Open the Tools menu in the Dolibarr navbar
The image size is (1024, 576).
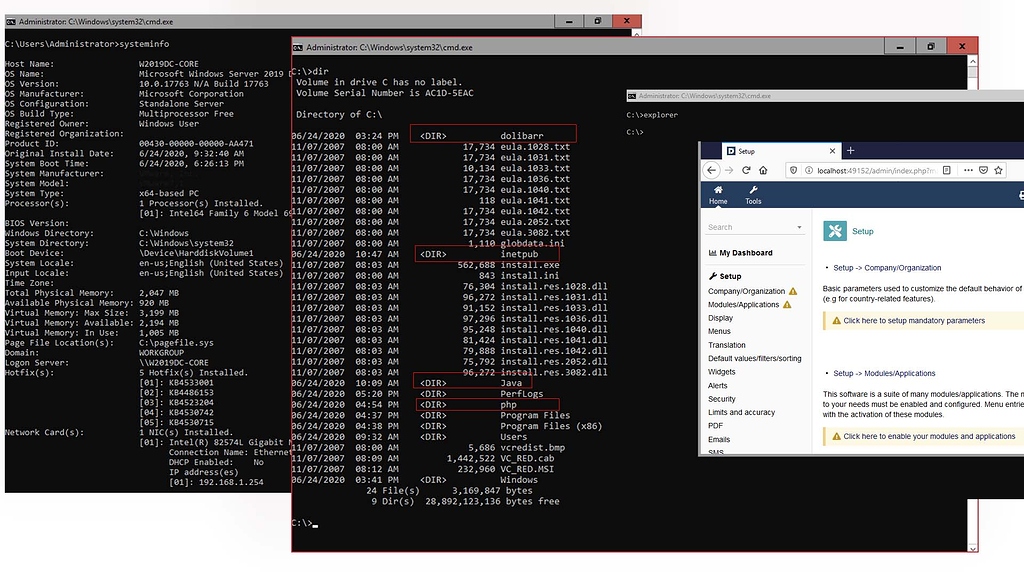click(754, 189)
